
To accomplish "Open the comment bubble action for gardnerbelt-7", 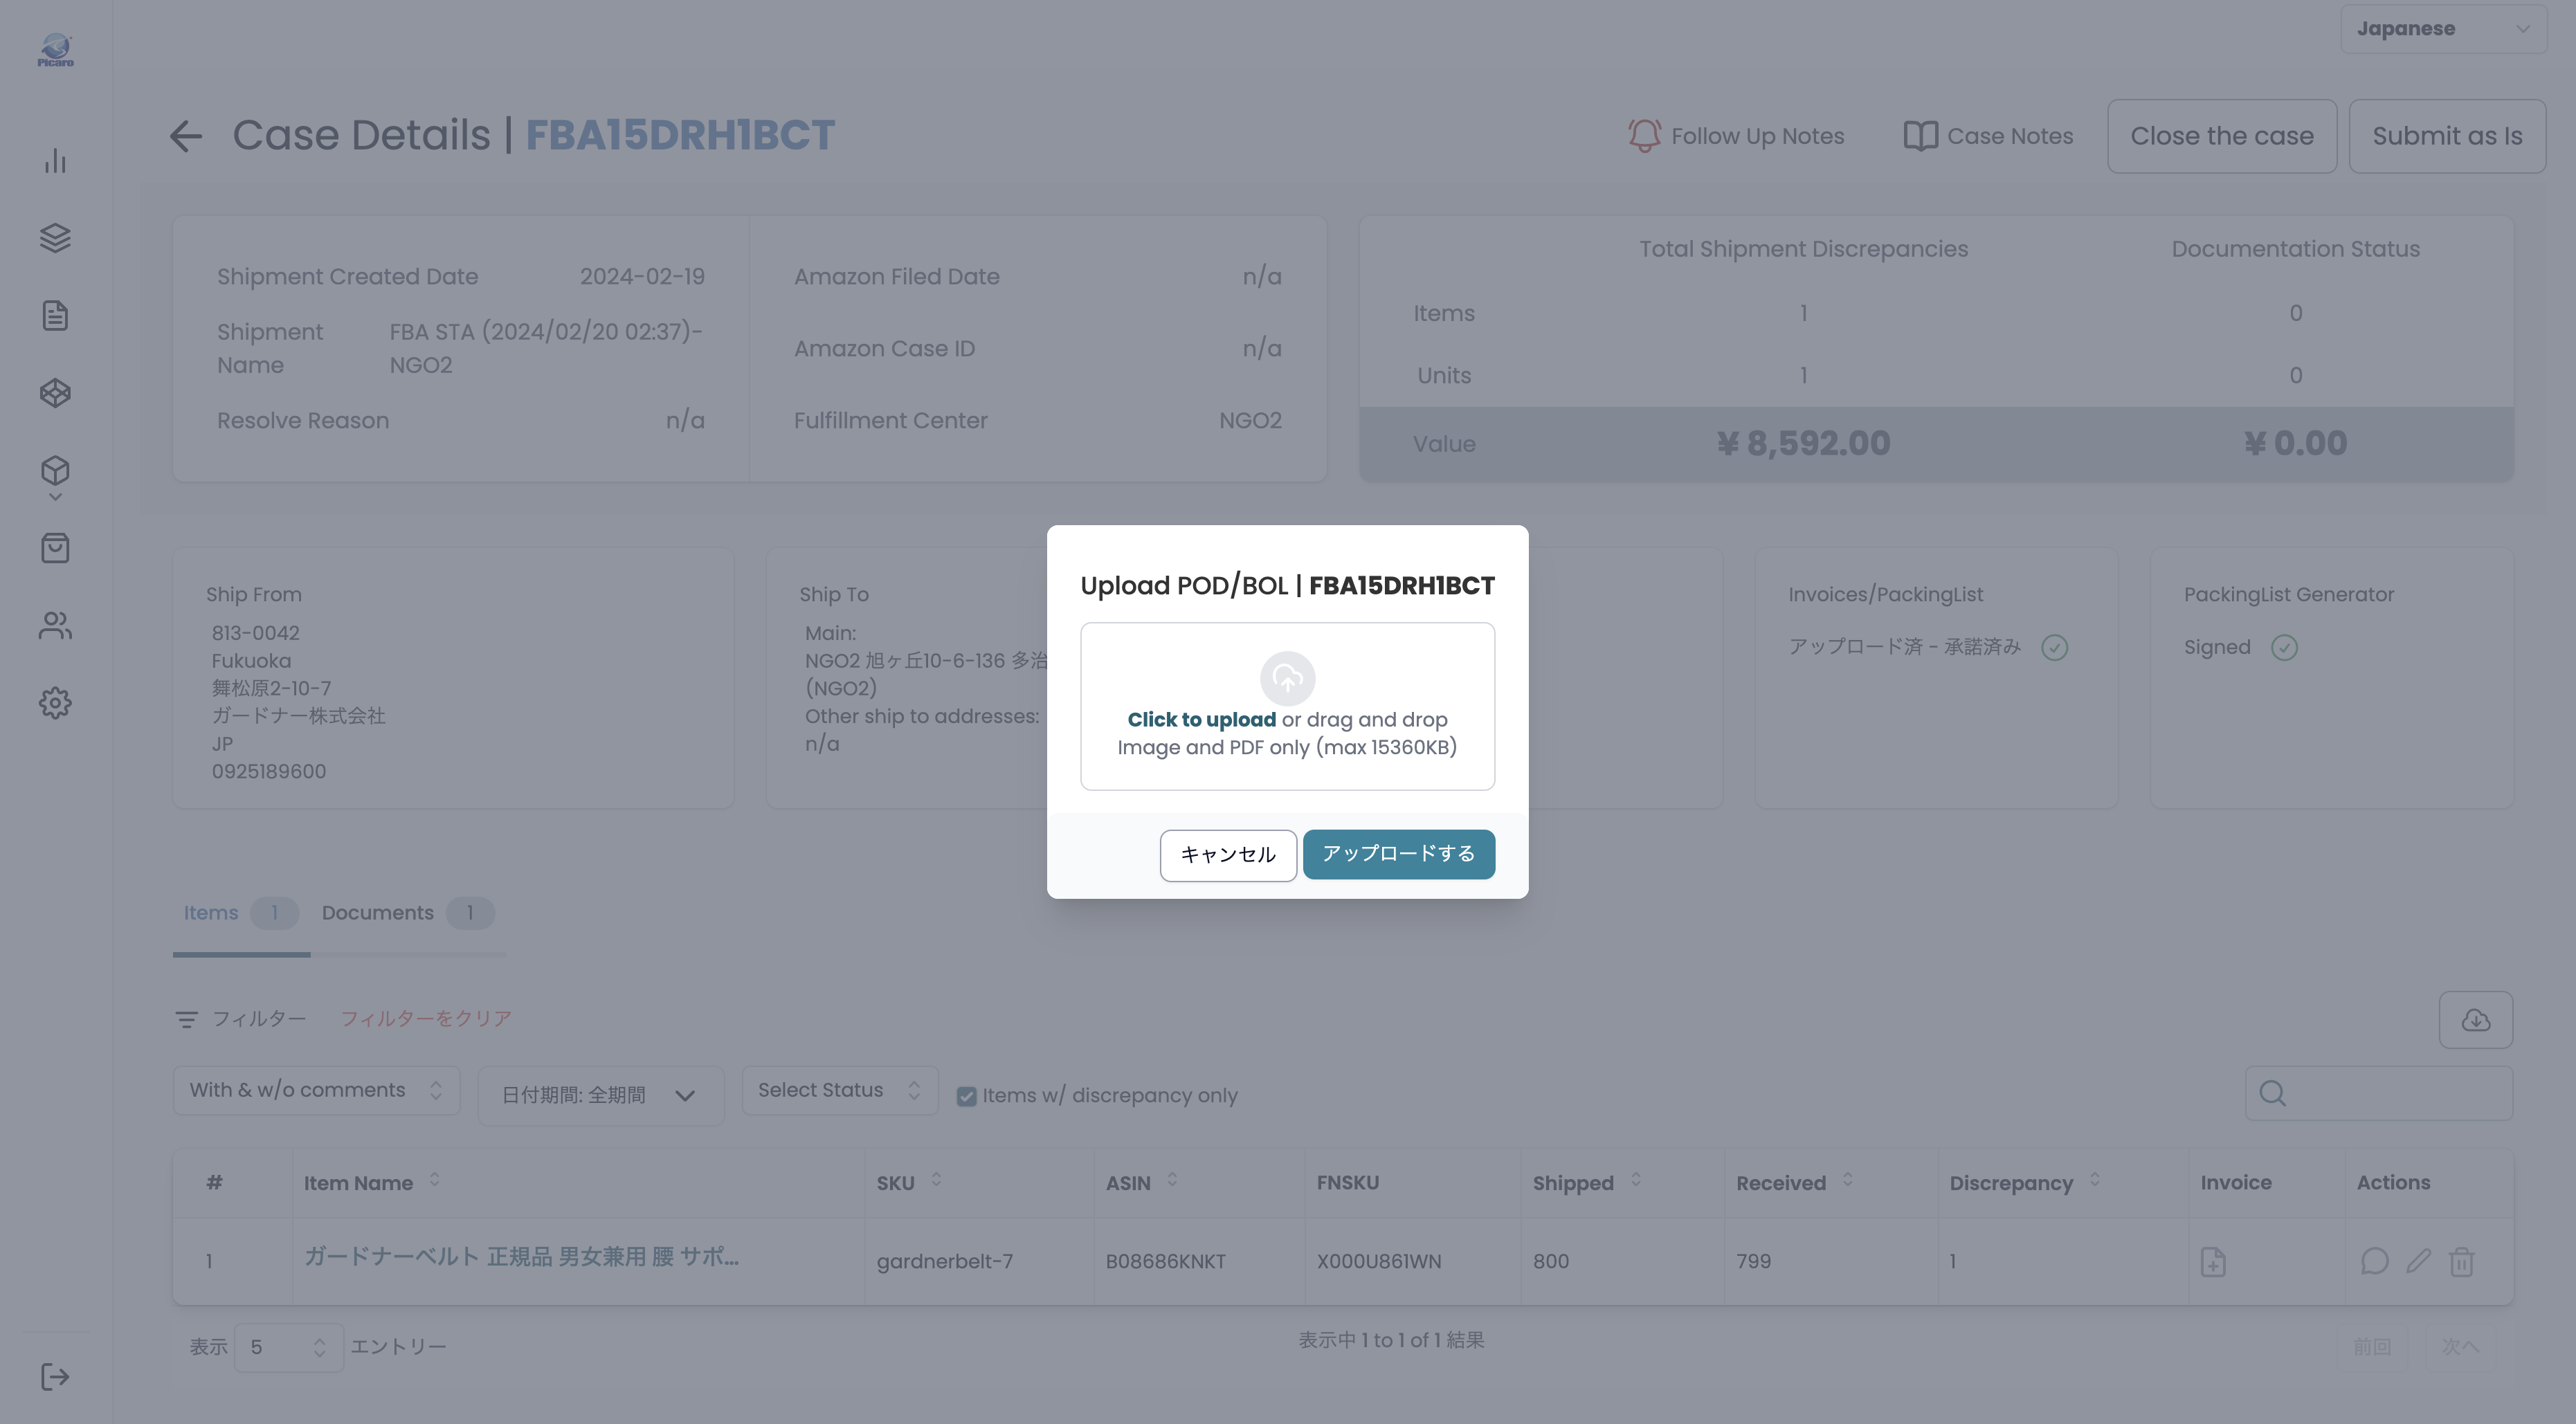I will [2374, 1262].
